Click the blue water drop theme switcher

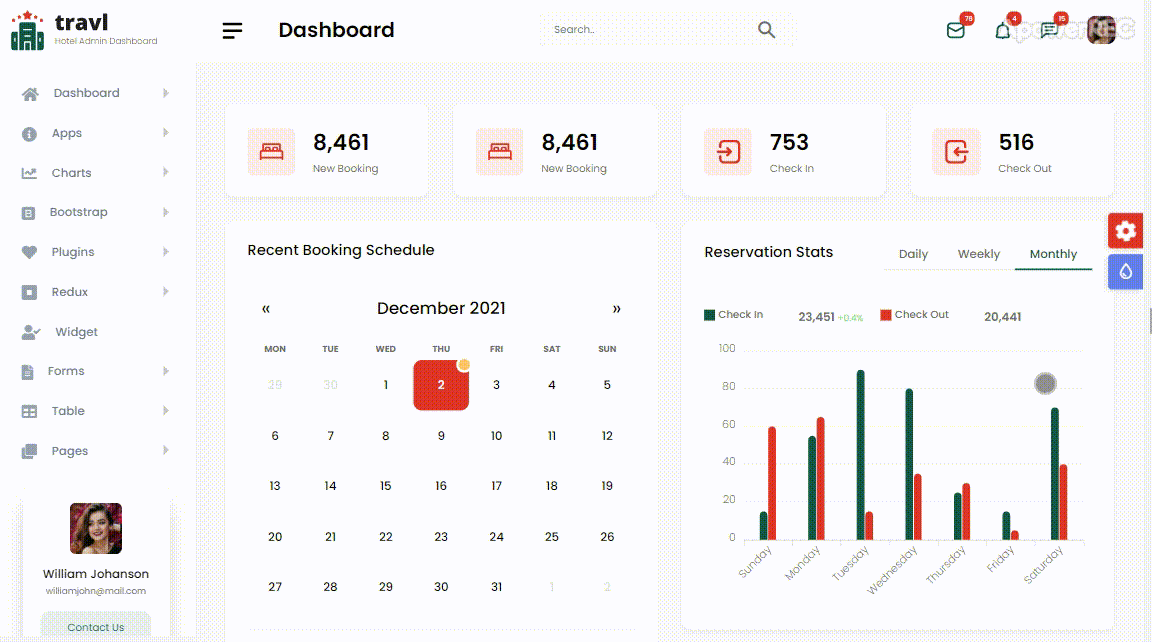(1125, 271)
